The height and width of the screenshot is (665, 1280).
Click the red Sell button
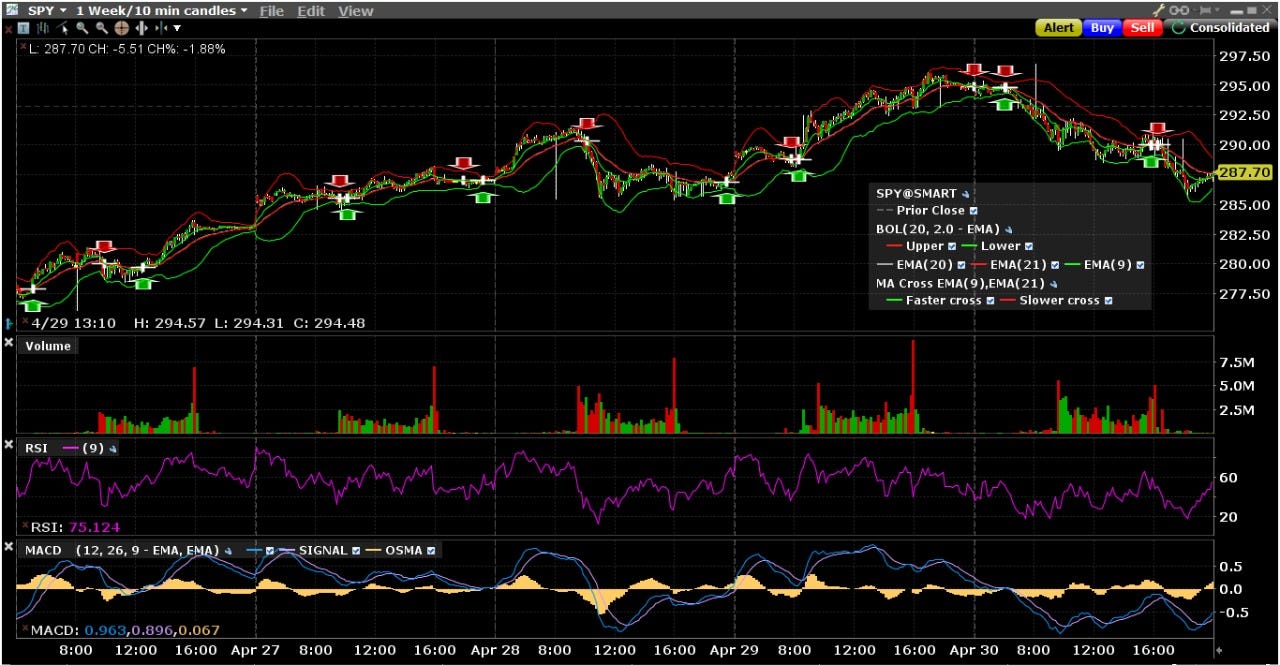point(1142,27)
